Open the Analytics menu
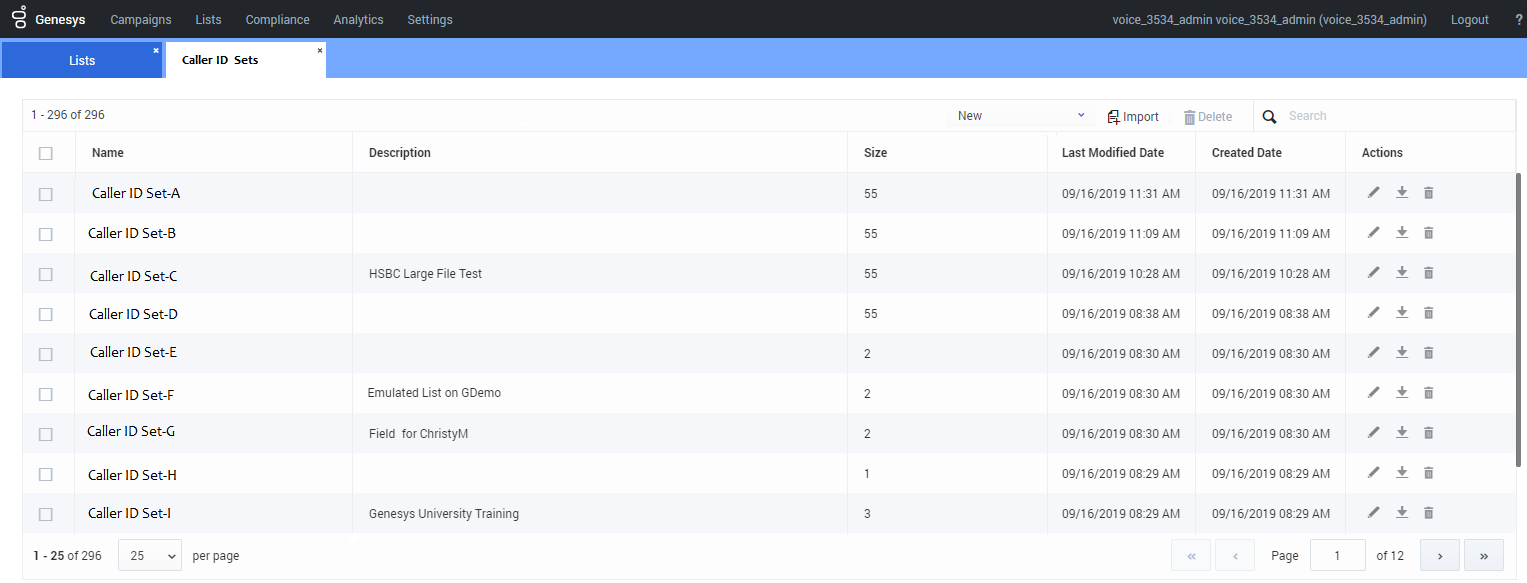The height and width of the screenshot is (583, 1527). (x=358, y=20)
